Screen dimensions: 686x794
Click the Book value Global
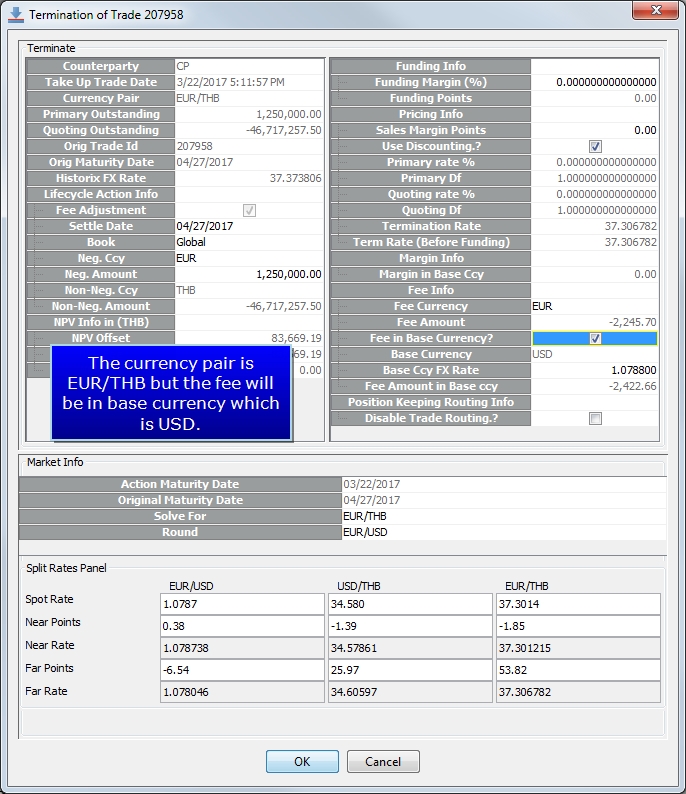coord(249,242)
